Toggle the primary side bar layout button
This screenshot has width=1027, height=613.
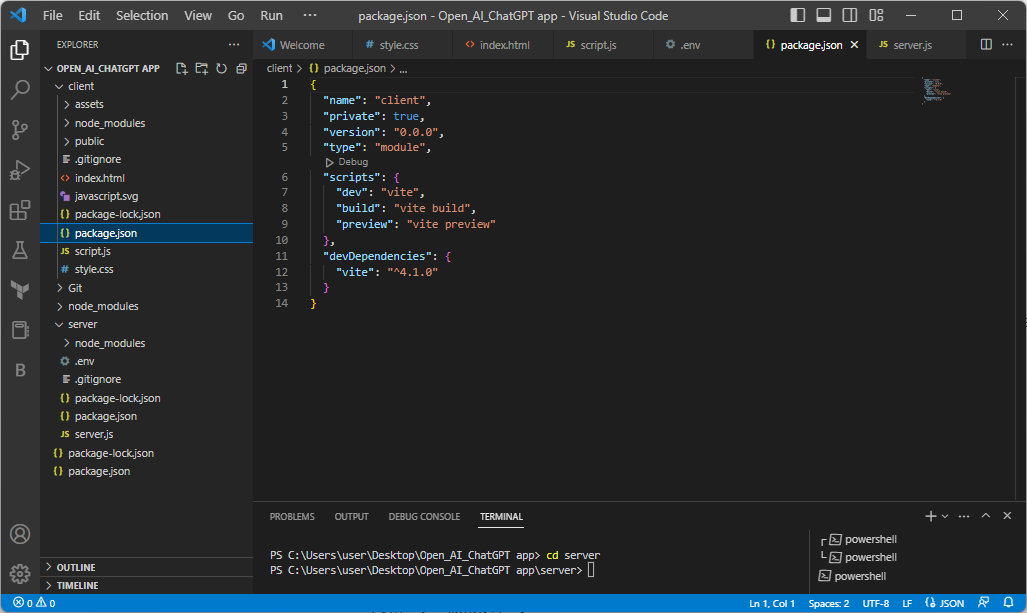[x=797, y=15]
